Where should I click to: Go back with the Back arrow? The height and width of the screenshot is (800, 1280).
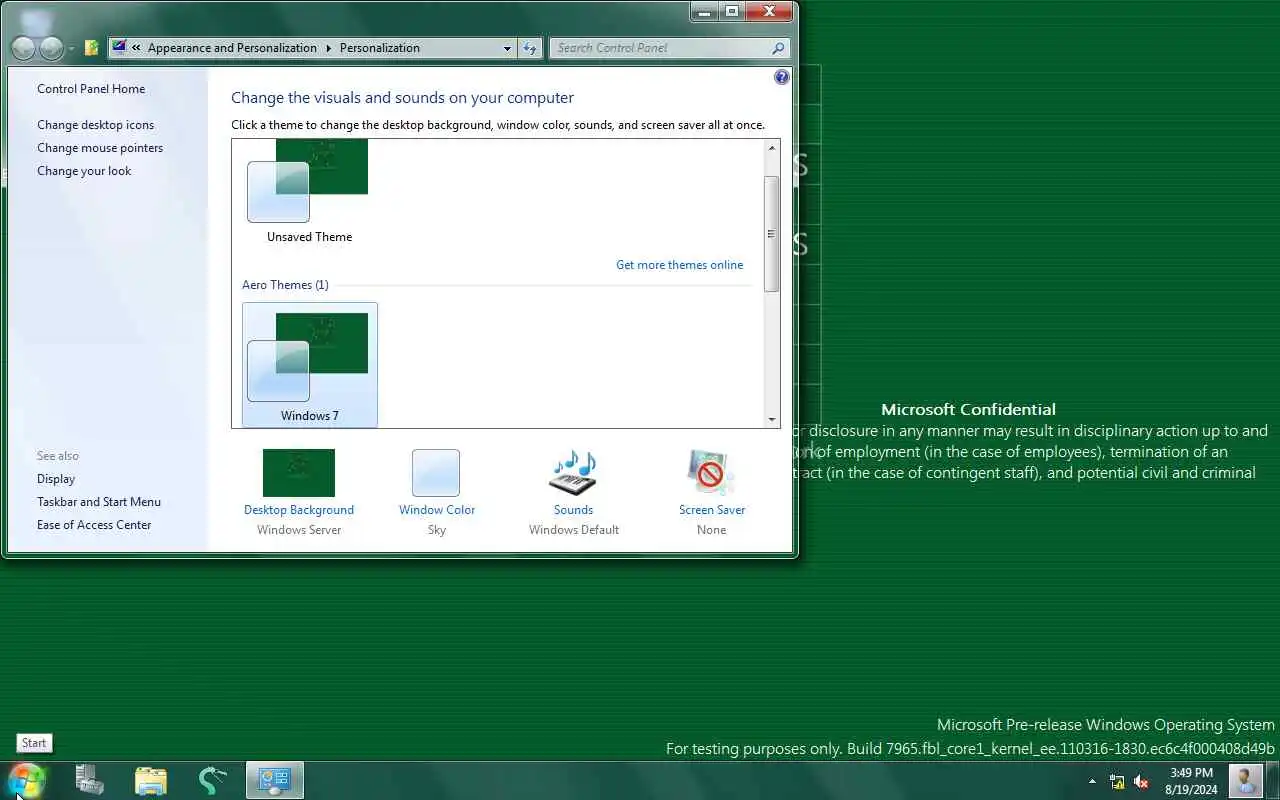pos(23,48)
